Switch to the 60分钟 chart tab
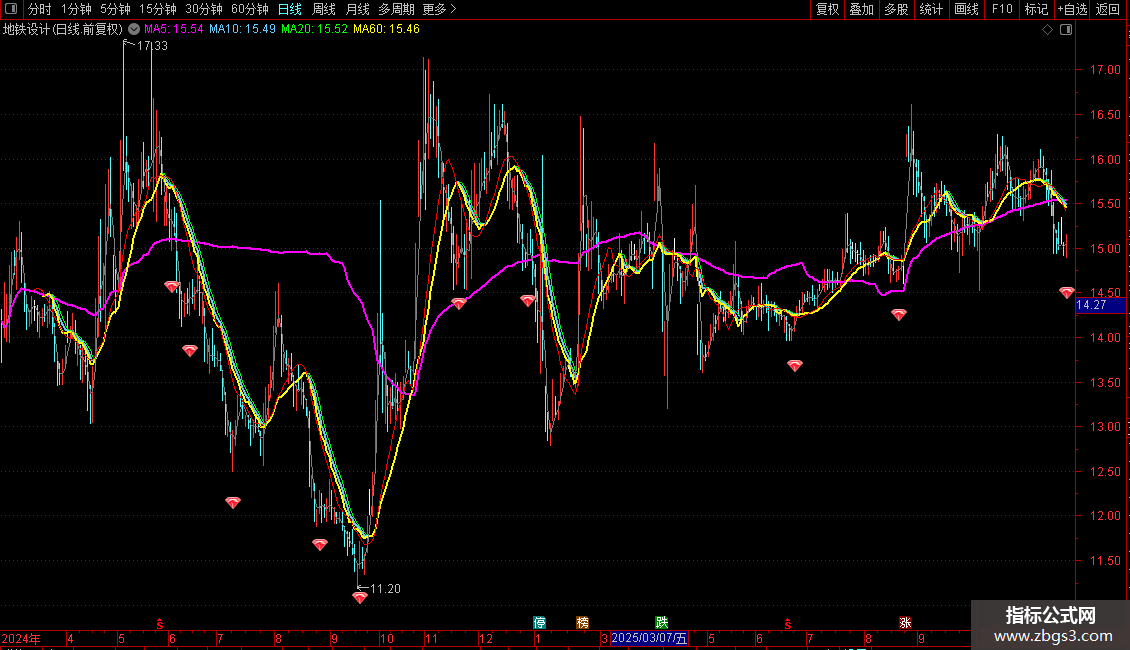The width and height of the screenshot is (1130, 650). (x=249, y=9)
